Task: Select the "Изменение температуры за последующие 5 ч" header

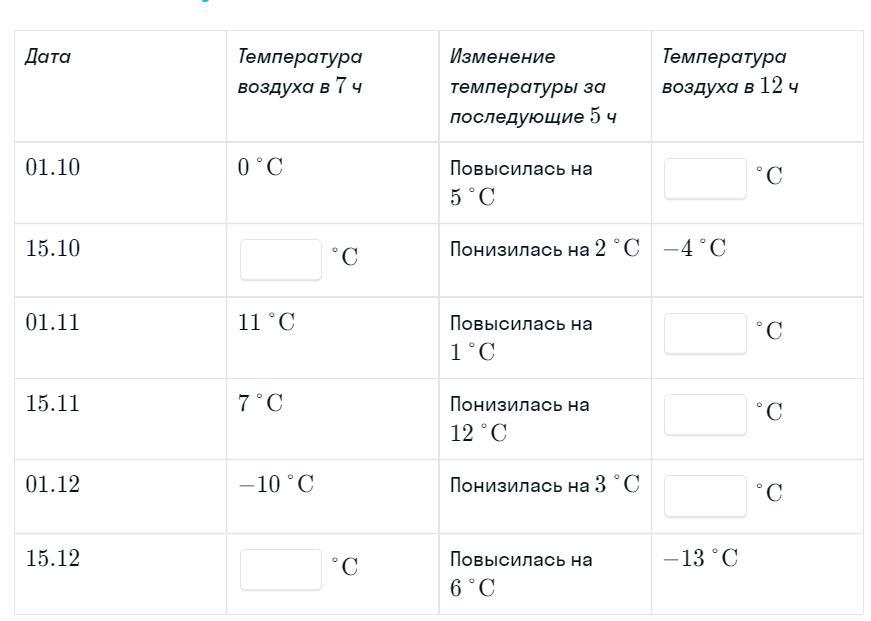Action: click(532, 86)
